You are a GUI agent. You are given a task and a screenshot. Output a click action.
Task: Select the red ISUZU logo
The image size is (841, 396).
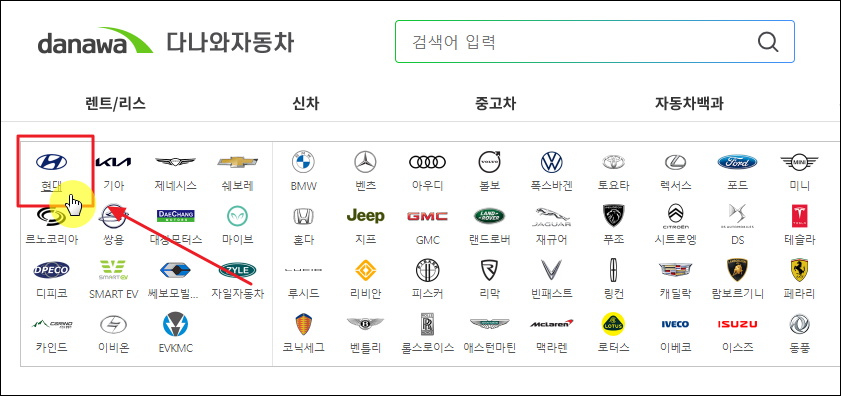pyautogui.click(x=737, y=324)
